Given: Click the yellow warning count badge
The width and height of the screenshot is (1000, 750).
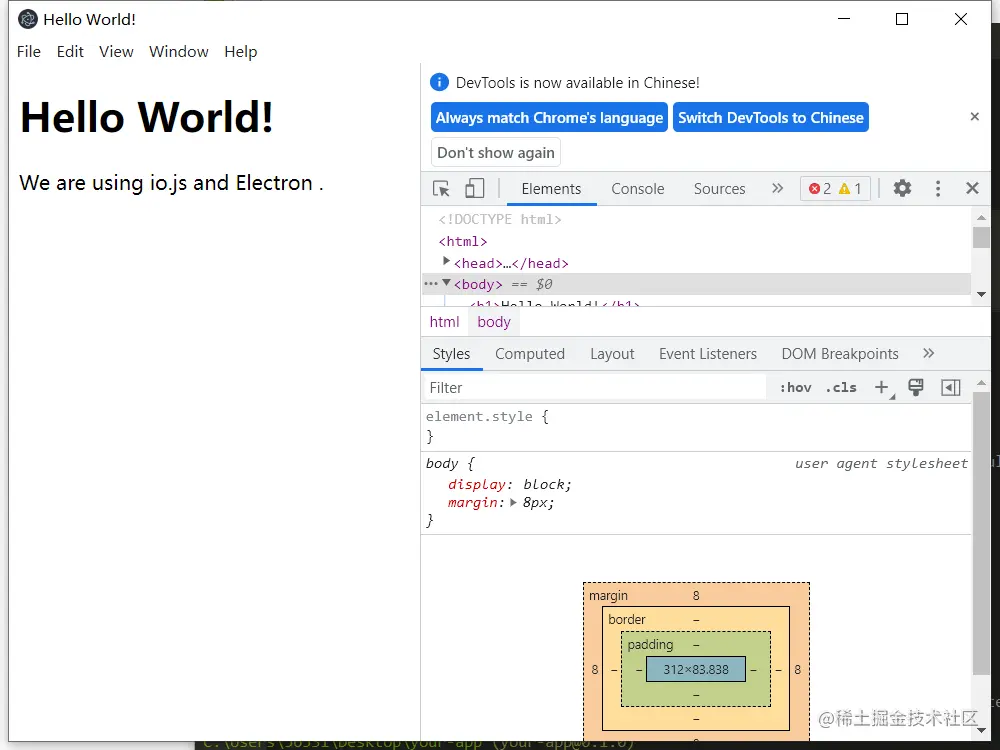Looking at the screenshot, I should tap(850, 189).
